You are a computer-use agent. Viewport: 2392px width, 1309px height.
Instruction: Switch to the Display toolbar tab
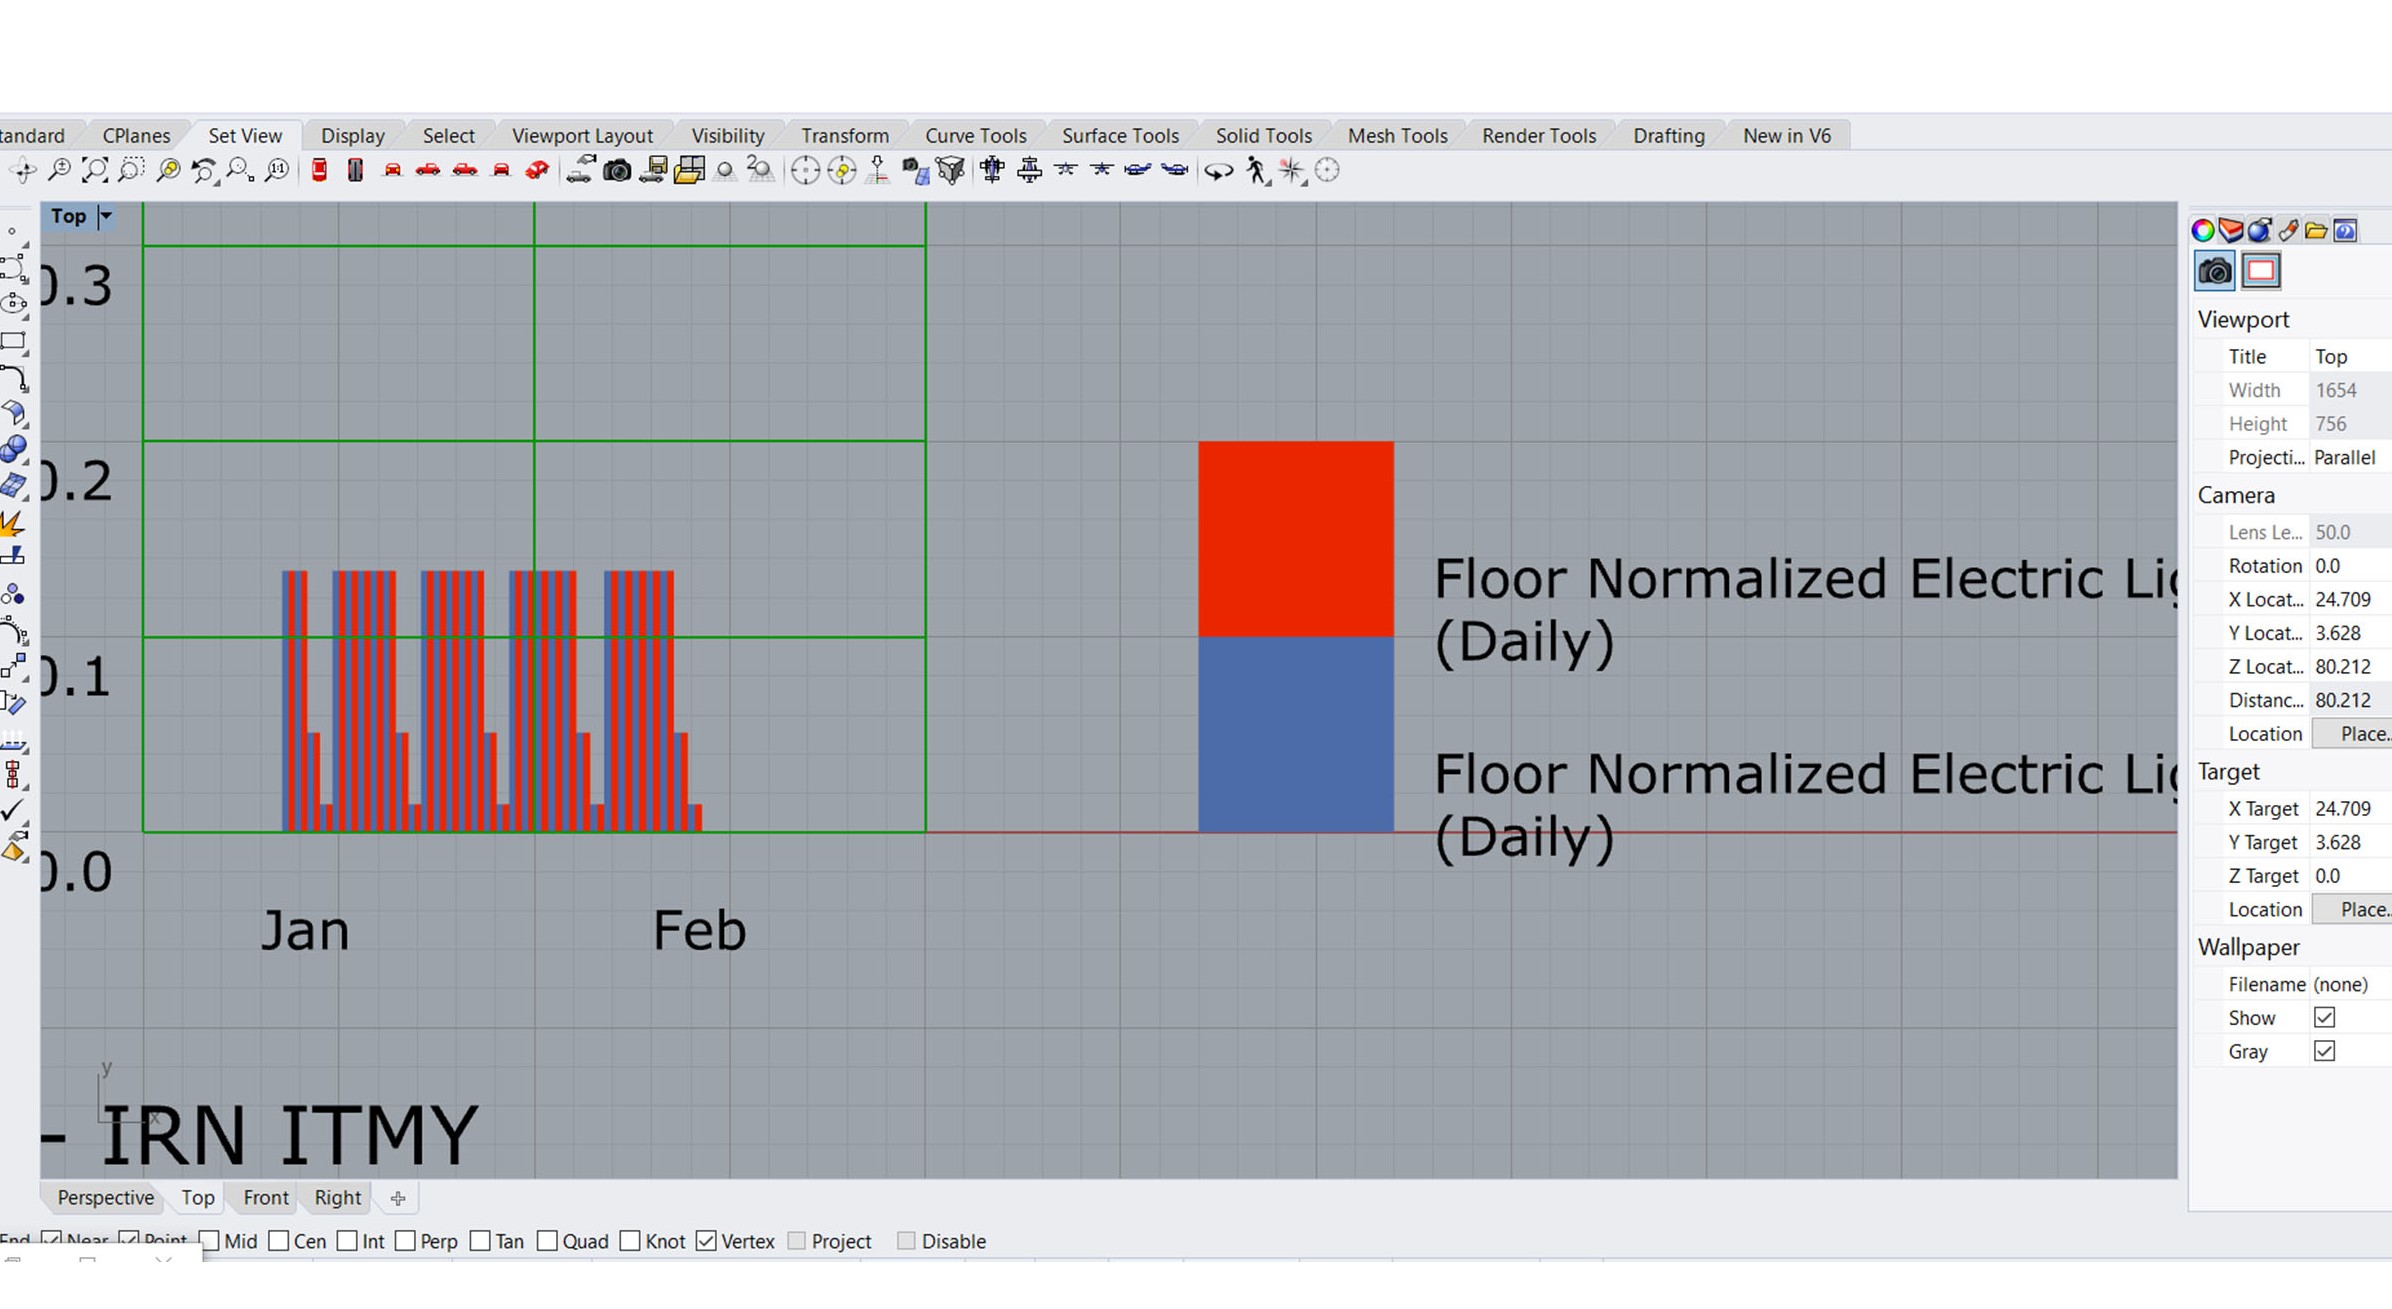coord(352,136)
